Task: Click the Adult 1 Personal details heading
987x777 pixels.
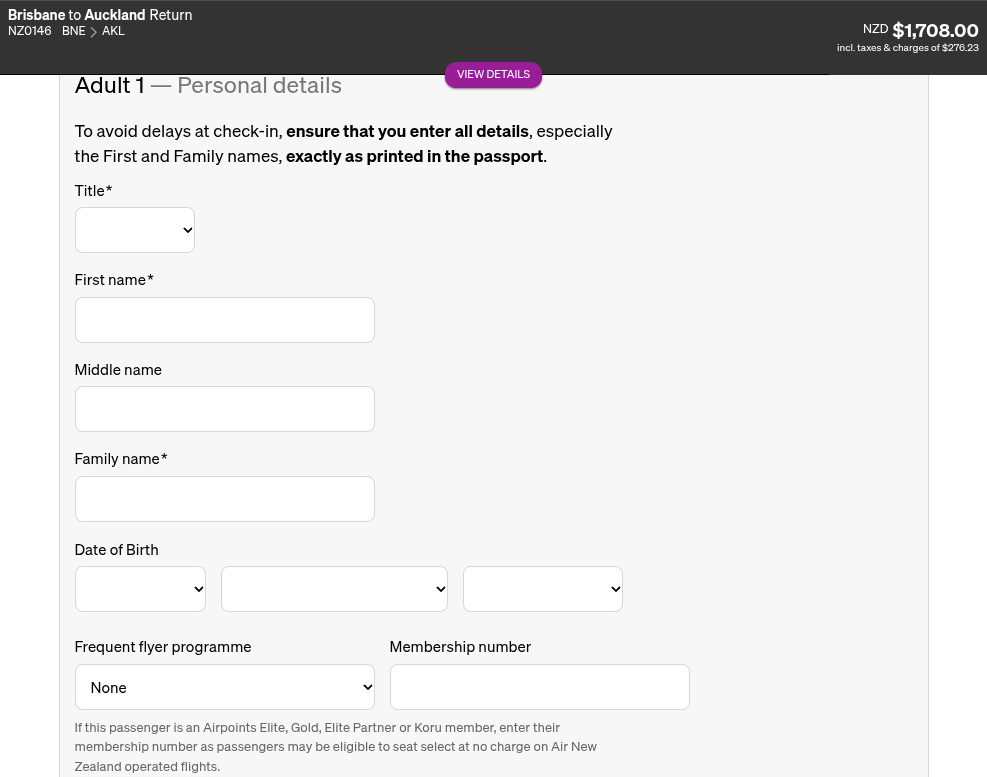Action: coord(208,85)
